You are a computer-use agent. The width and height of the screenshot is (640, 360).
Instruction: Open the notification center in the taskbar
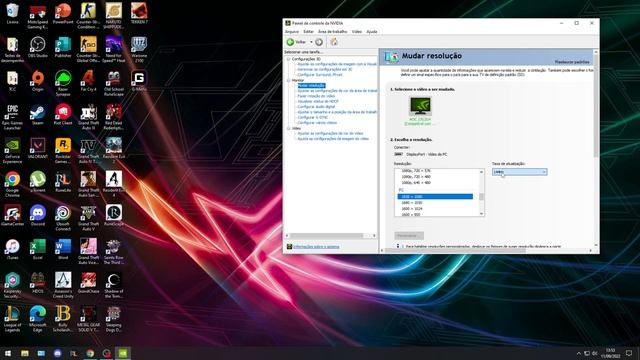coord(629,353)
